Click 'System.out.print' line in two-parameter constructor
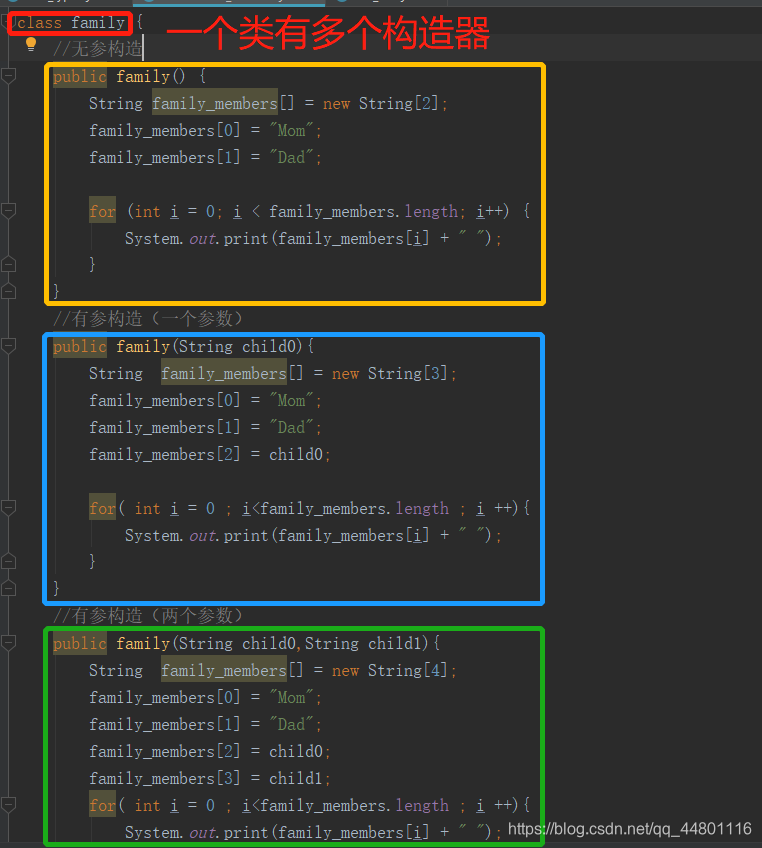Image resolution: width=762 pixels, height=848 pixels. click(313, 832)
